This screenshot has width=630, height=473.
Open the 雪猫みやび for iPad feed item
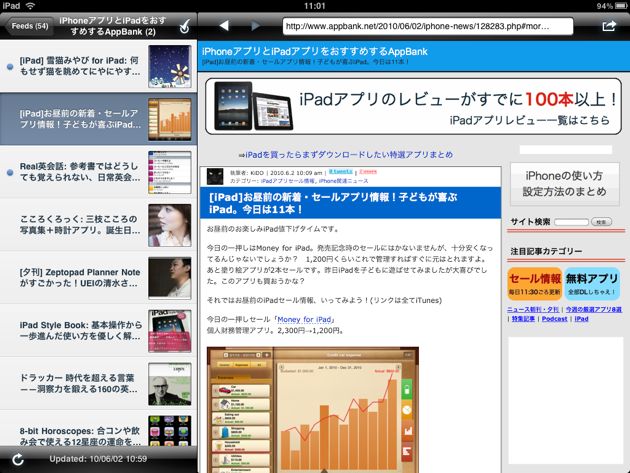tap(98, 66)
